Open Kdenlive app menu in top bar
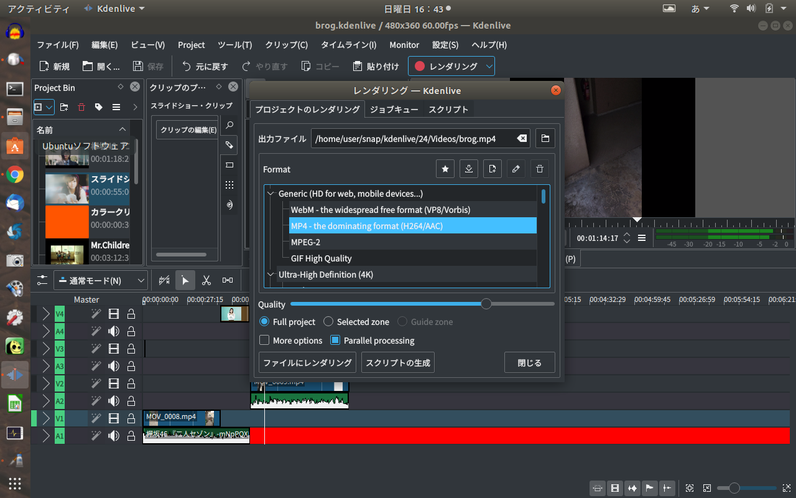The image size is (796, 498). [x=114, y=9]
